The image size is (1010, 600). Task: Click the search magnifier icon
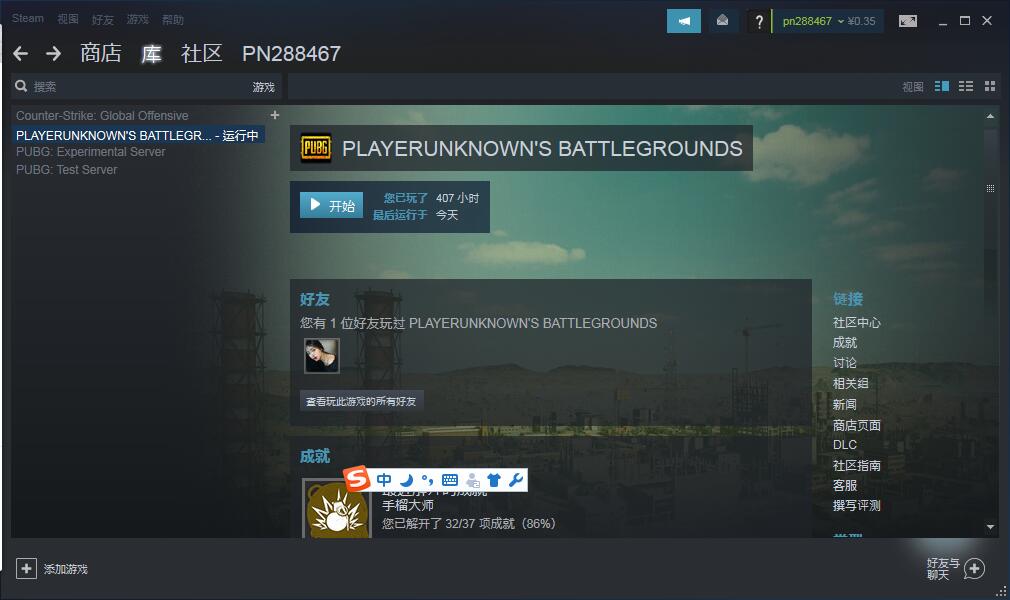point(21,86)
